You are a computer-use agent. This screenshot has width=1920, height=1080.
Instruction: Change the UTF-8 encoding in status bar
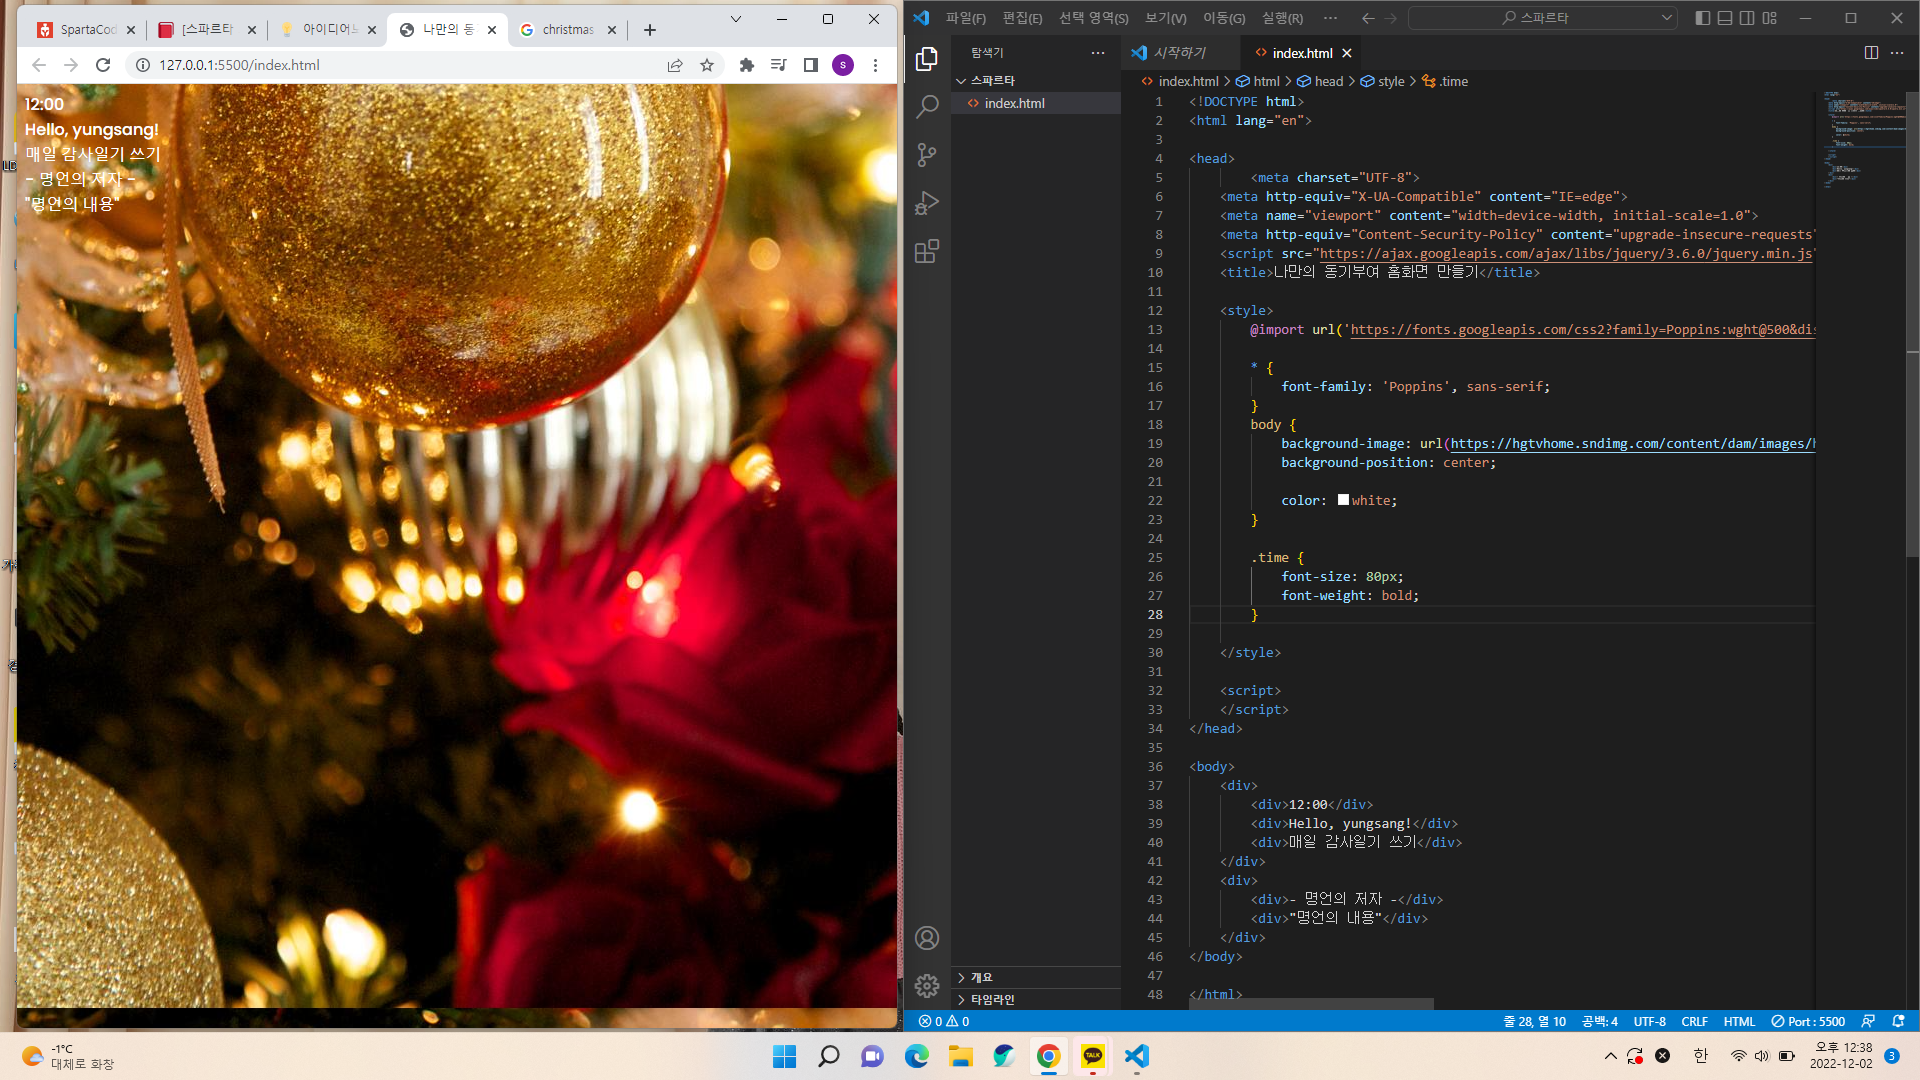(1649, 1021)
